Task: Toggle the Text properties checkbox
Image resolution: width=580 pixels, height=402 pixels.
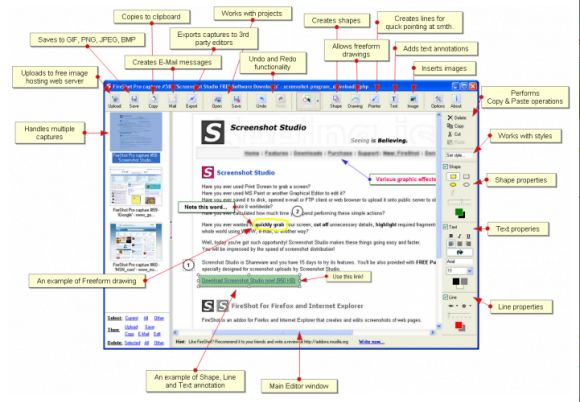Action: tap(446, 227)
